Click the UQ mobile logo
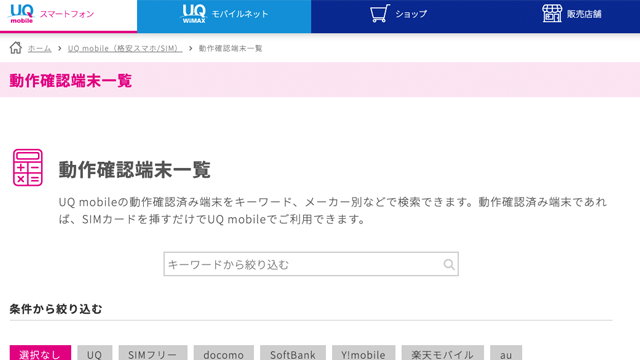The image size is (640, 360). coord(21,14)
